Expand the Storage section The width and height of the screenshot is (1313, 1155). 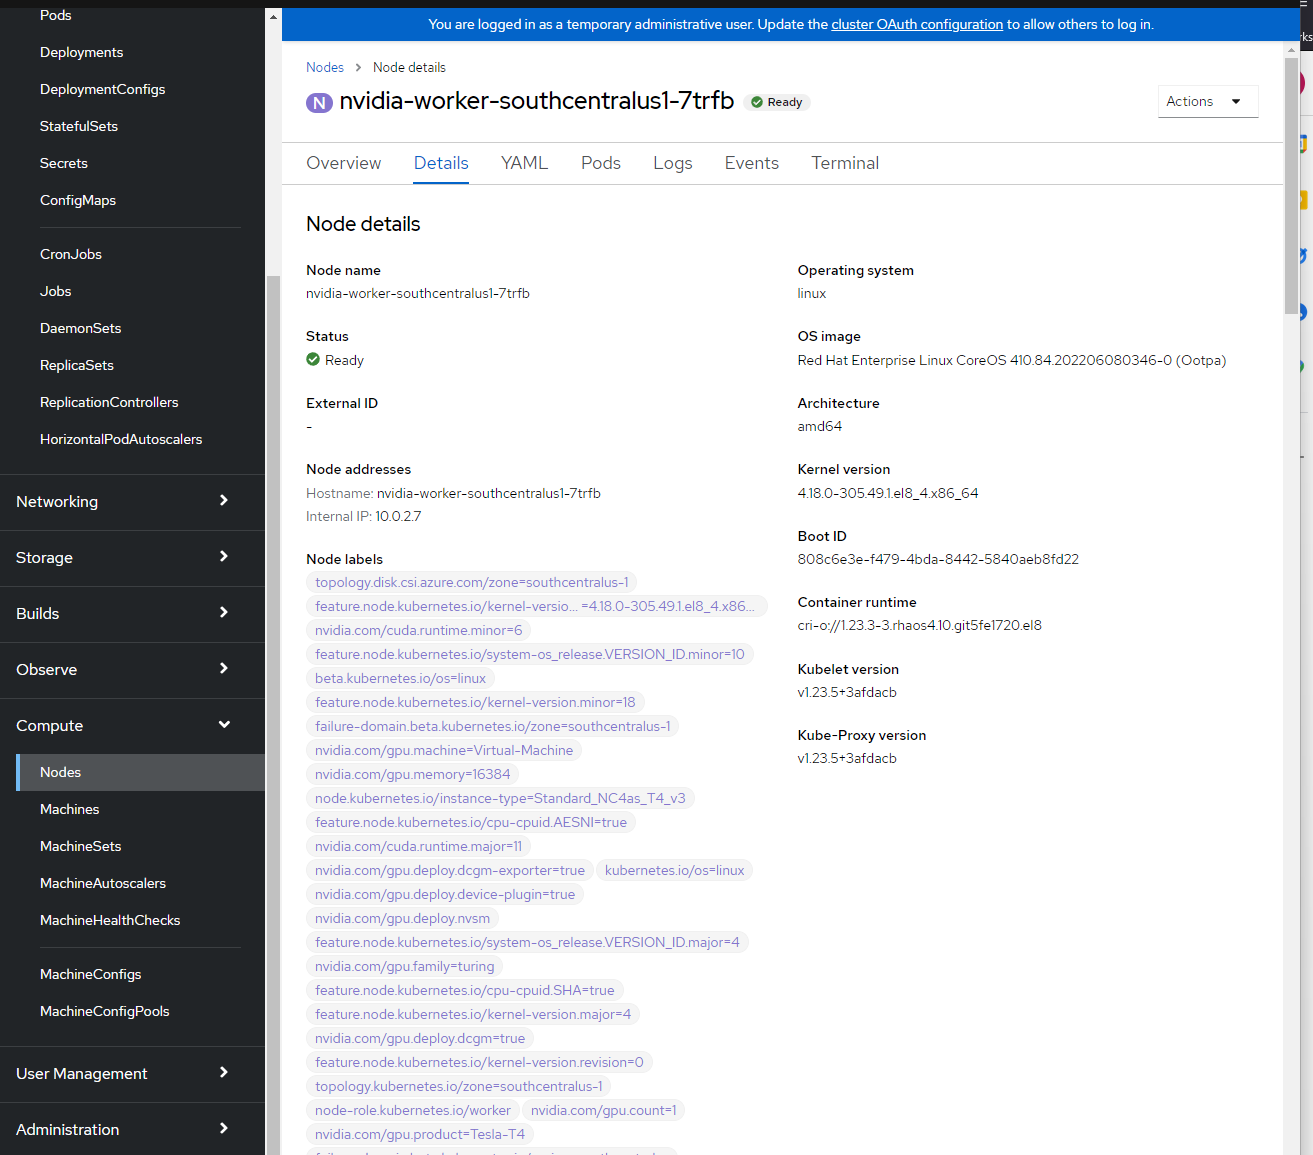(132, 558)
